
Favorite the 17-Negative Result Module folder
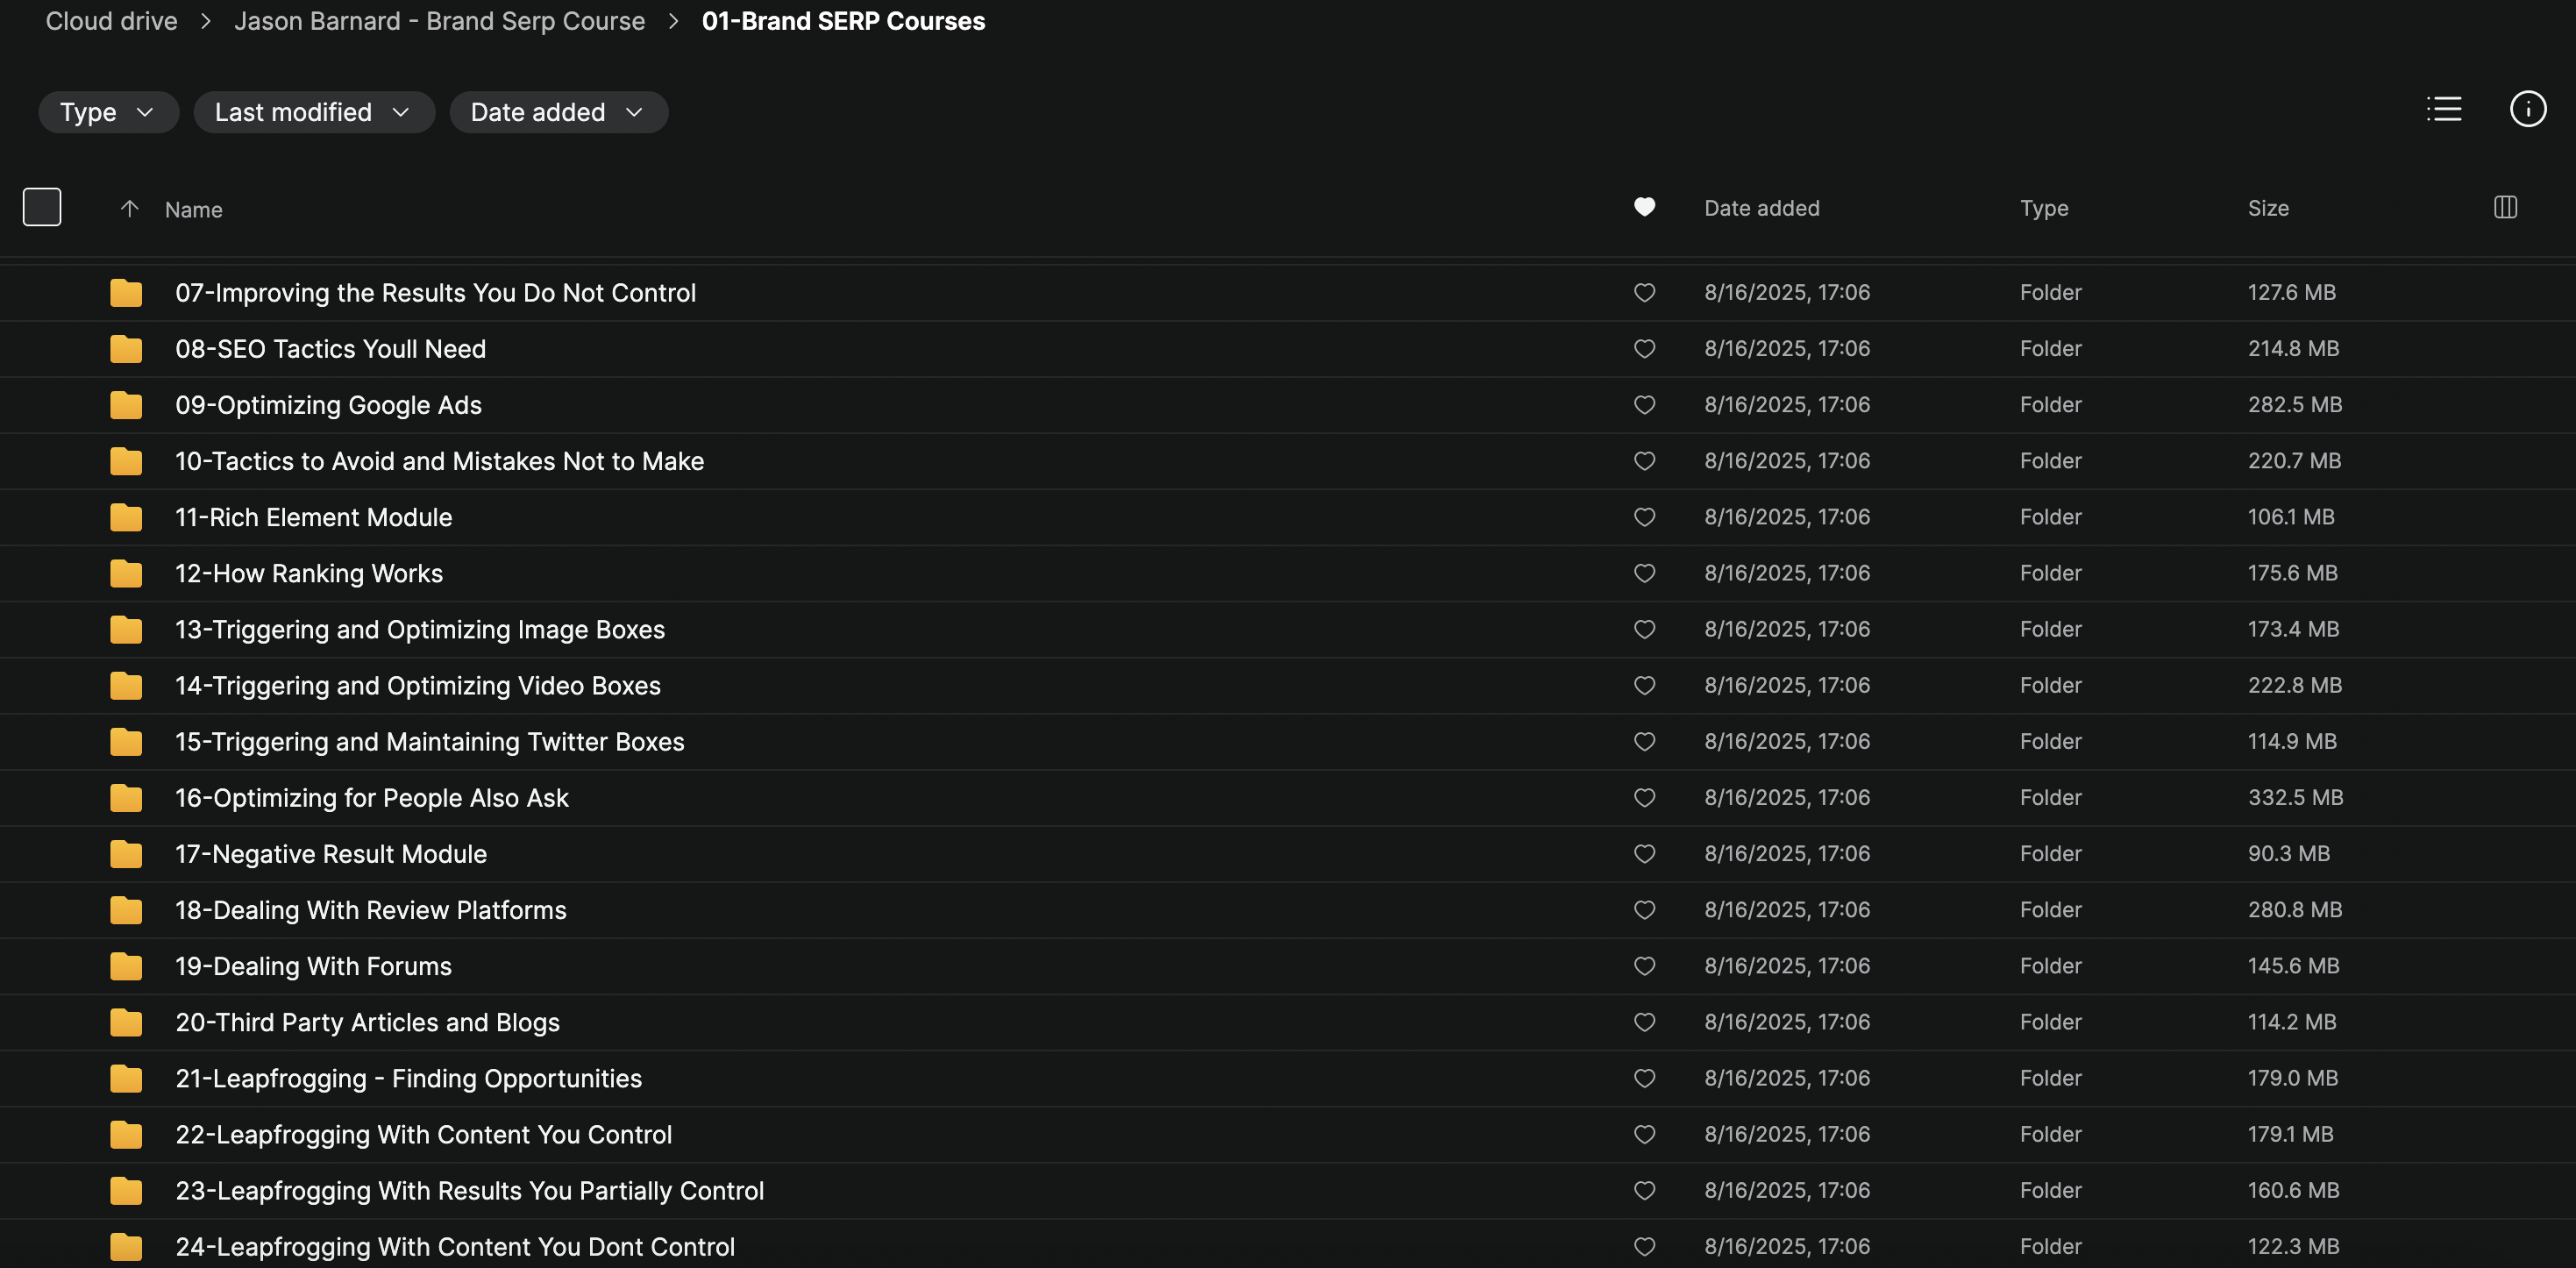tap(1644, 853)
